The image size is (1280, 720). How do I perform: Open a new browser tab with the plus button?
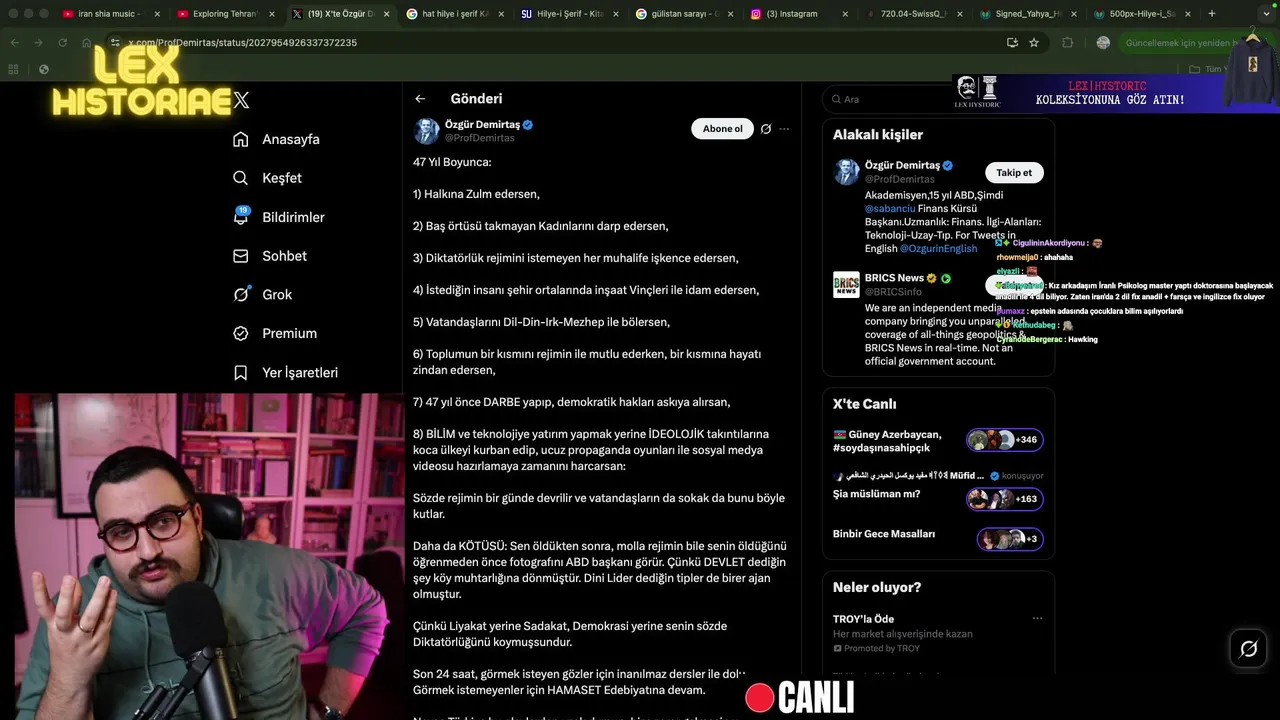pyautogui.click(x=1212, y=14)
